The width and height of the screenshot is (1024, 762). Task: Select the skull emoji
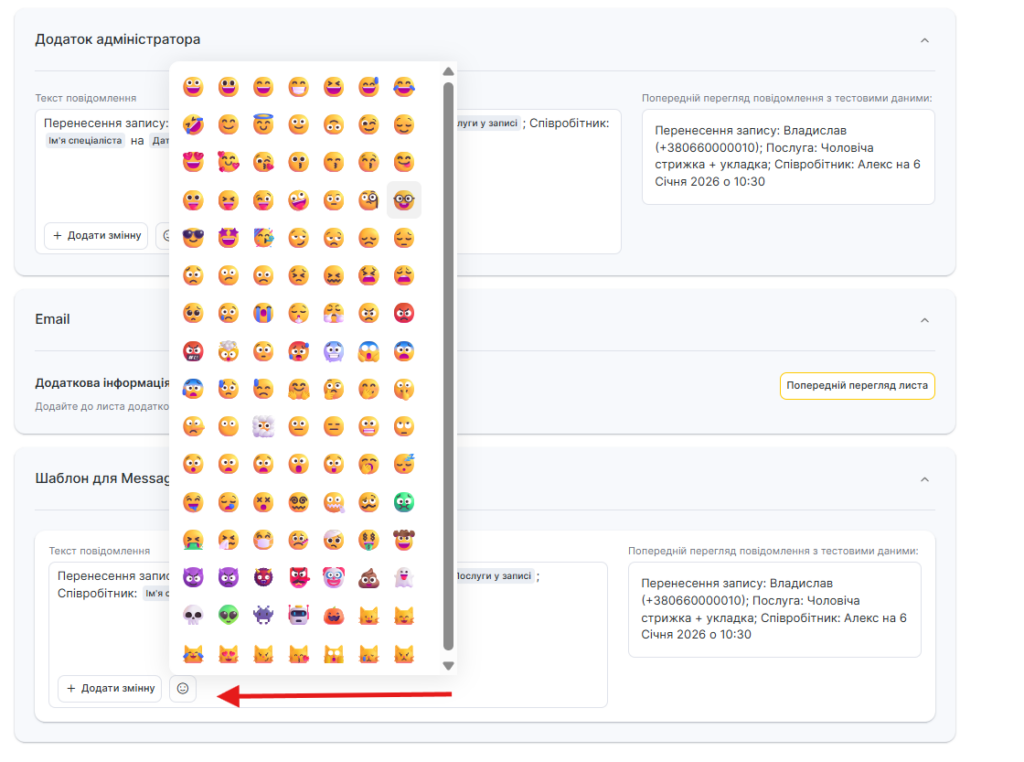(x=193, y=615)
